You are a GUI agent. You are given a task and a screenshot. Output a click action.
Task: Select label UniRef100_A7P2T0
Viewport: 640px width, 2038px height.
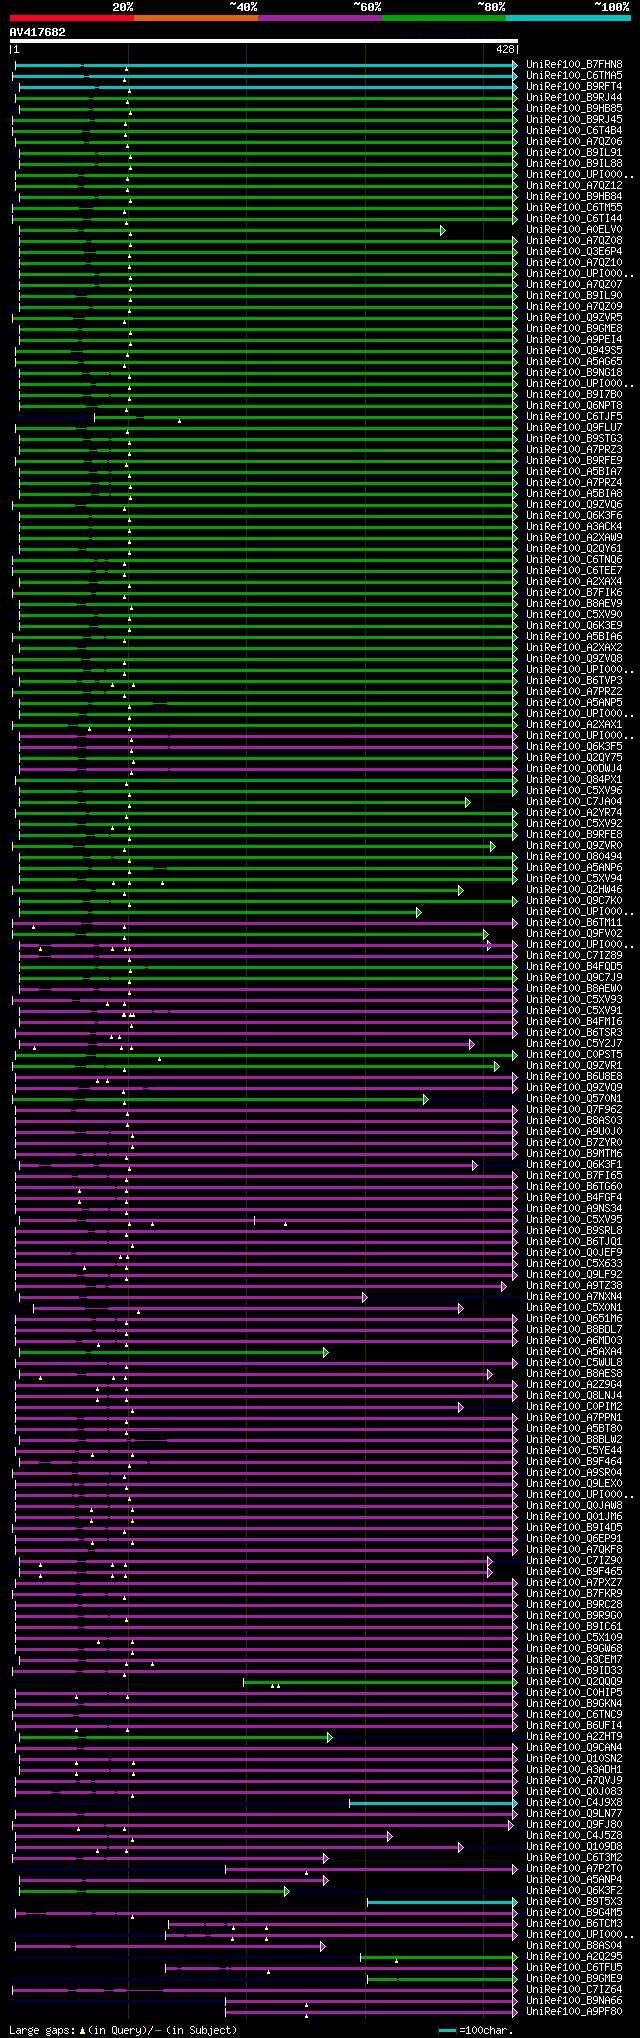pyautogui.click(x=574, y=1869)
